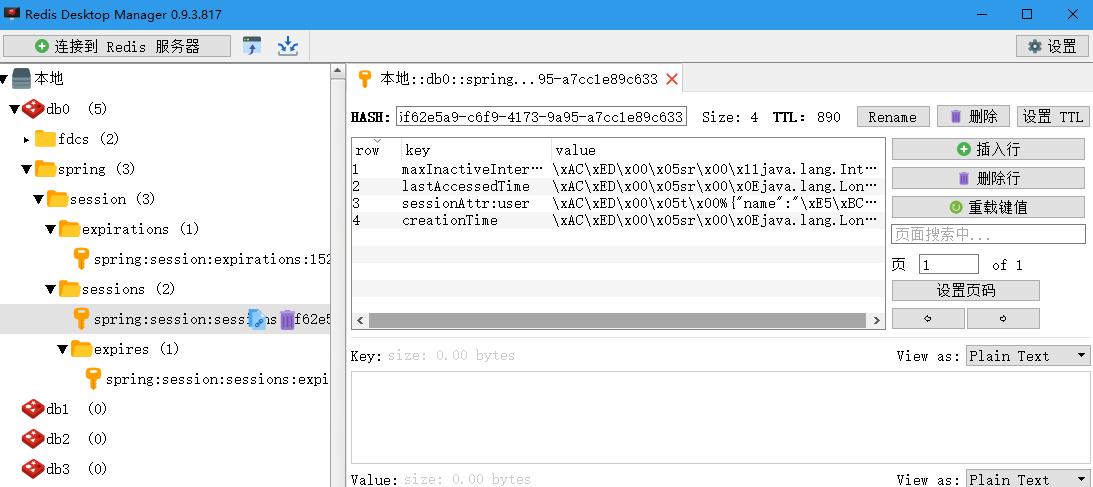Expand the fdcs folder
The image size is (1093, 487).
click(27, 139)
